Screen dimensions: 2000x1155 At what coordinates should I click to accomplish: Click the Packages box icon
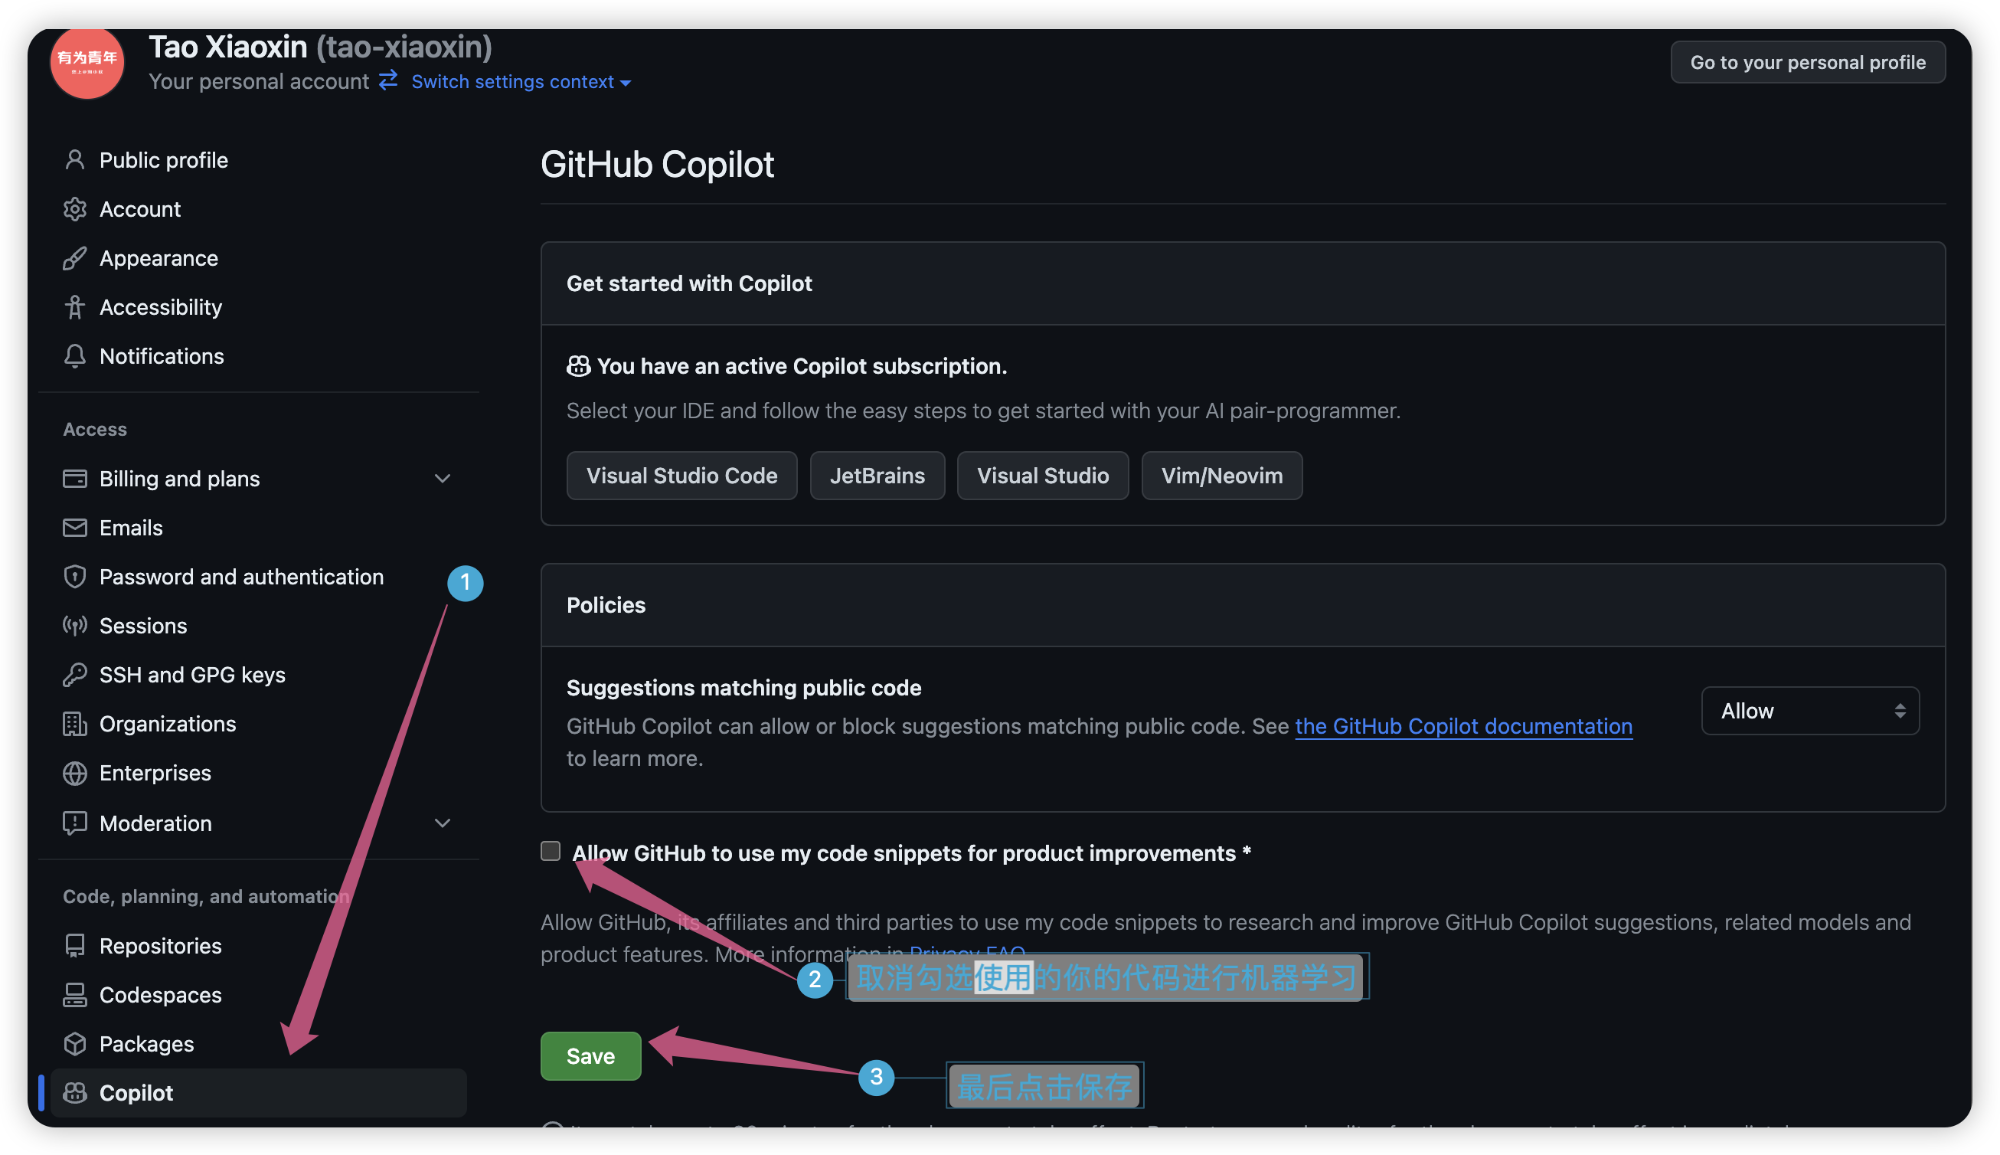click(75, 1044)
